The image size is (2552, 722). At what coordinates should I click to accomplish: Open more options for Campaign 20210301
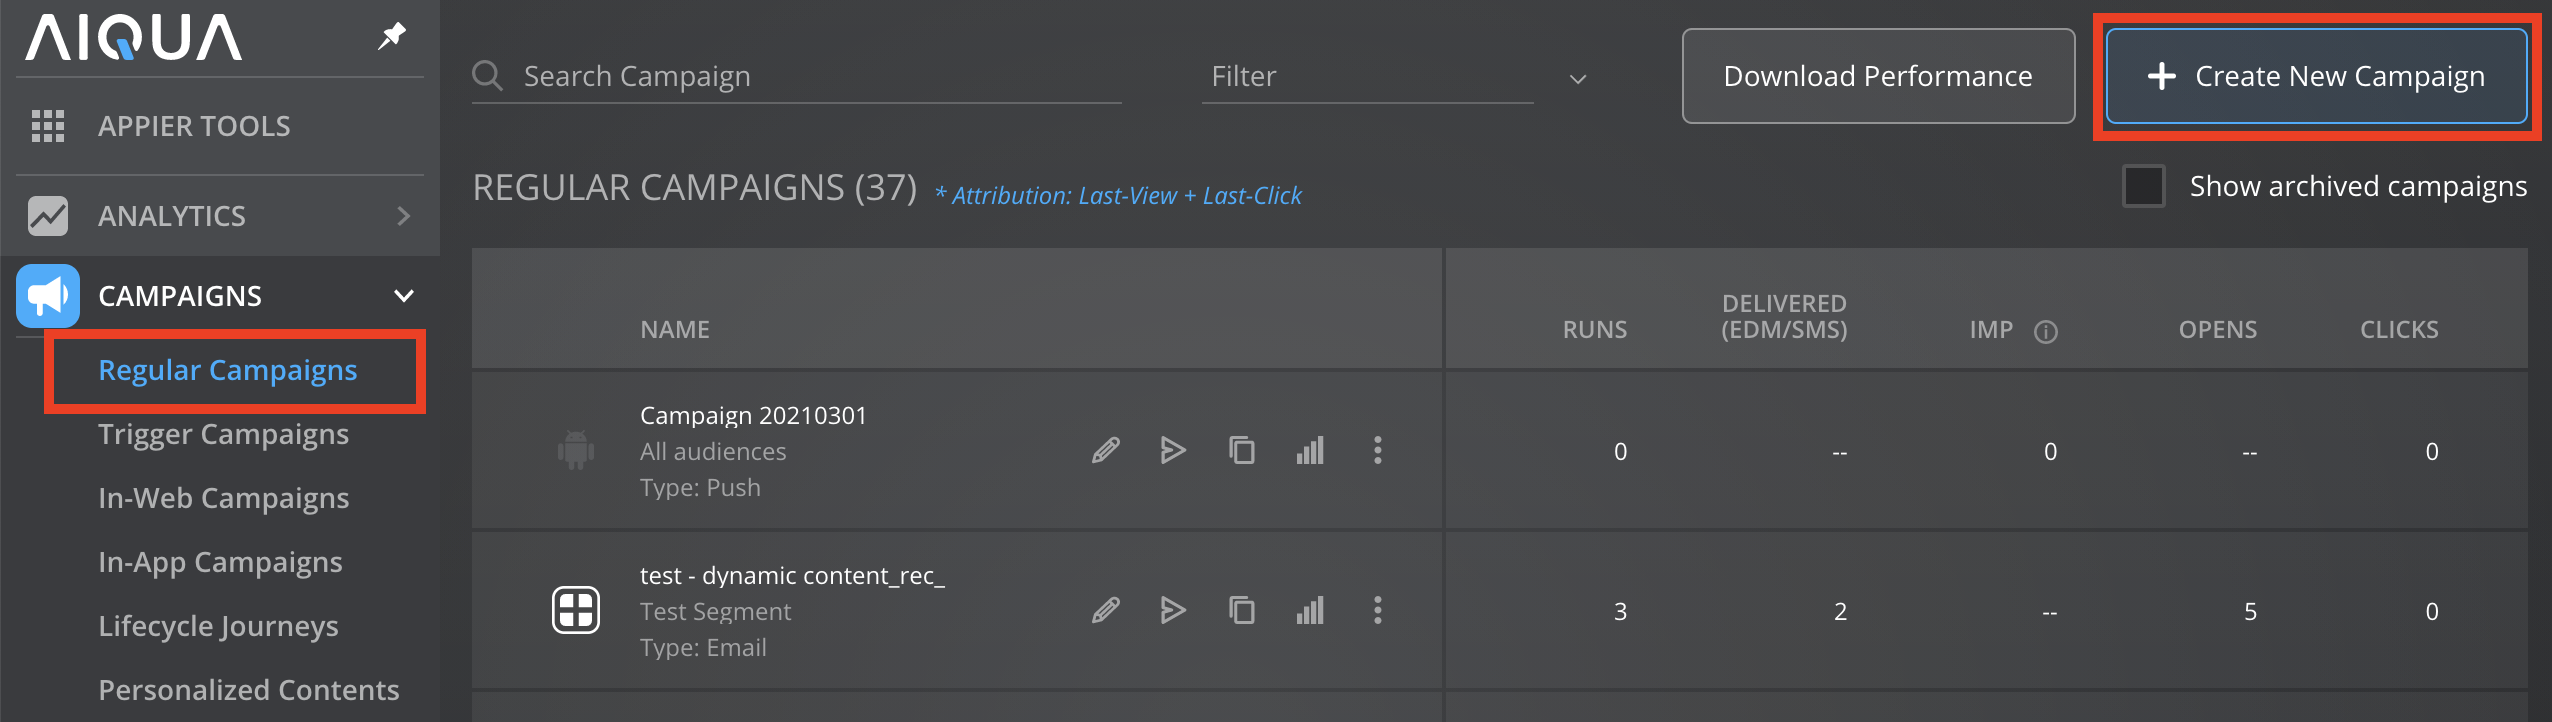[1378, 451]
